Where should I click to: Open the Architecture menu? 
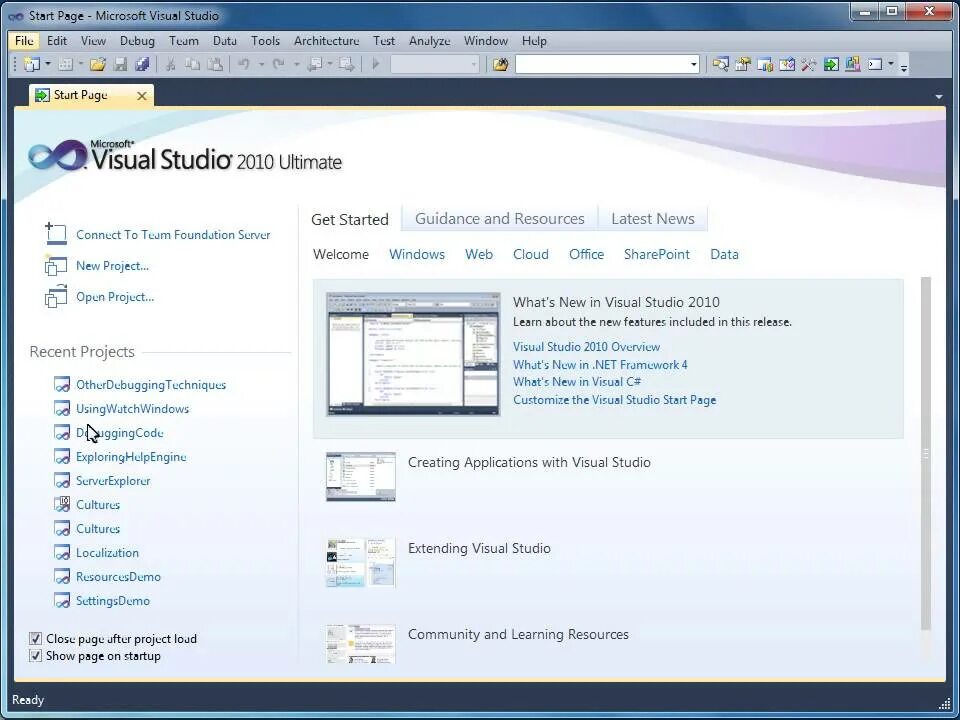(x=326, y=41)
